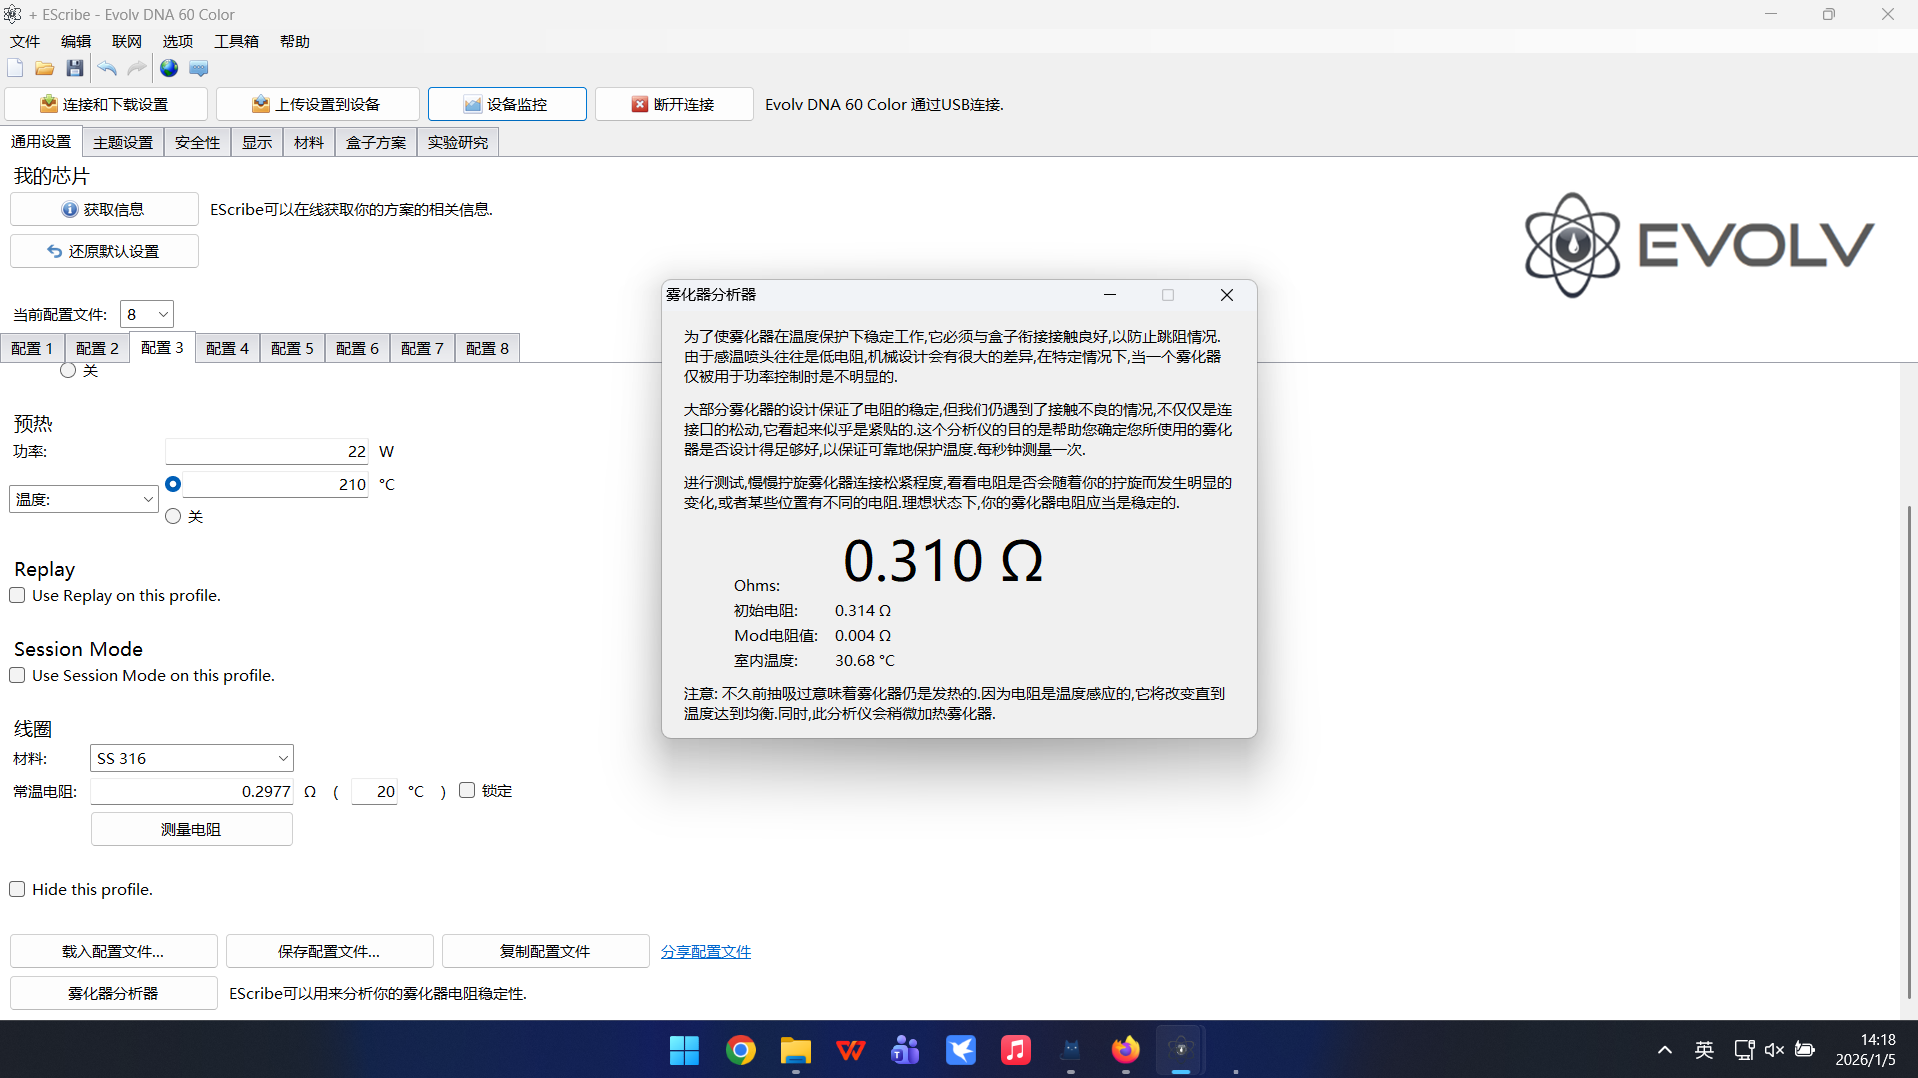Image resolution: width=1918 pixels, height=1078 pixels.
Task: Expand the 当前配置文件 number dropdown
Action: click(147, 314)
